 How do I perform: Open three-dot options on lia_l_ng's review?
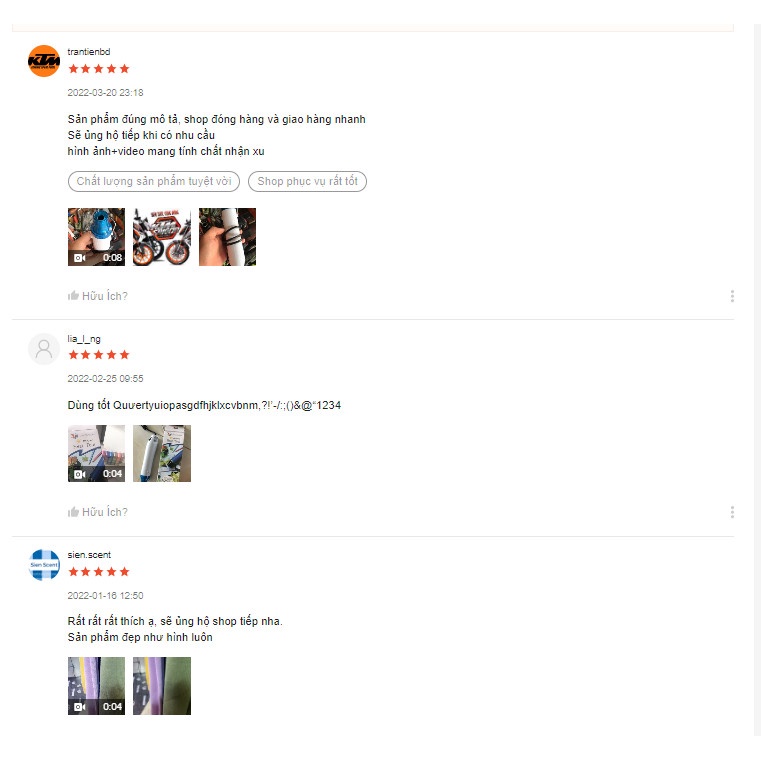point(732,512)
